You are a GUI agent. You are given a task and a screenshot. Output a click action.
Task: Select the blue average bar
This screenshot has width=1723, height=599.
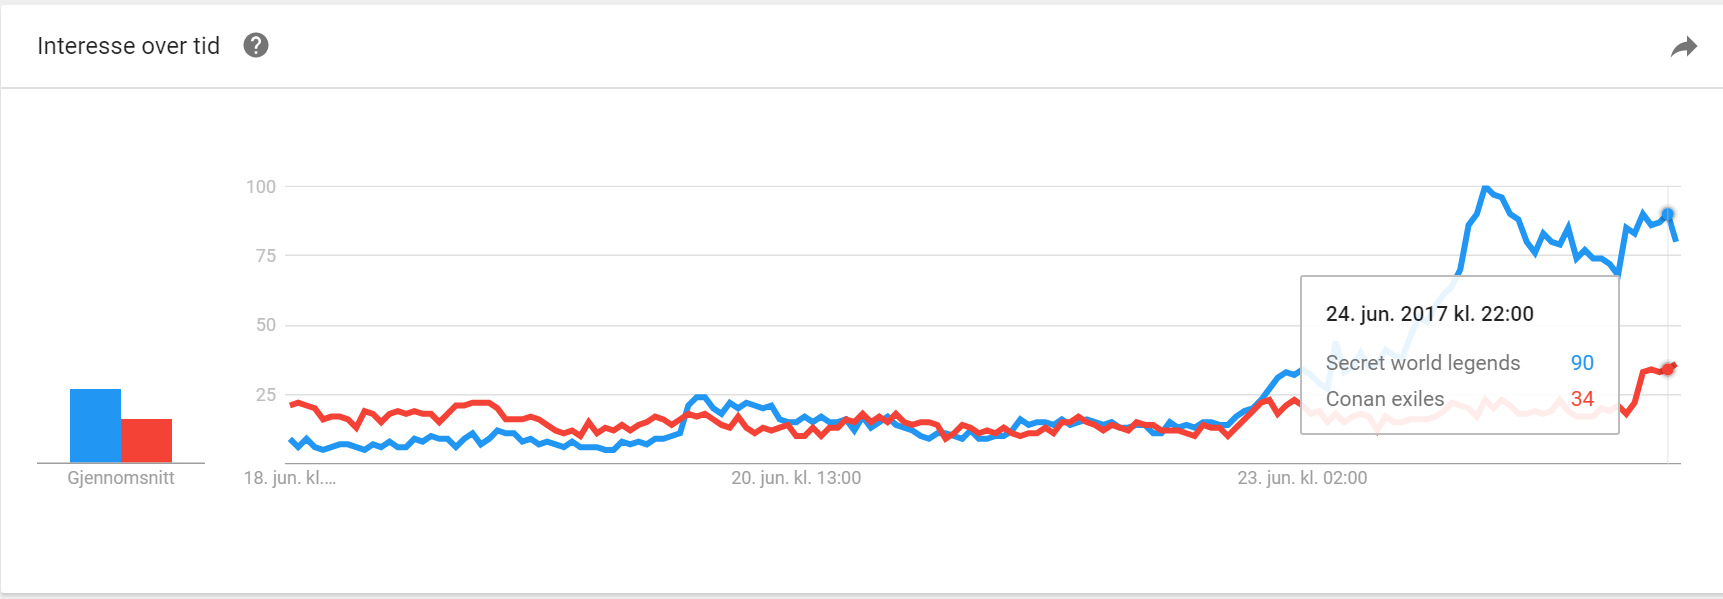(95, 425)
